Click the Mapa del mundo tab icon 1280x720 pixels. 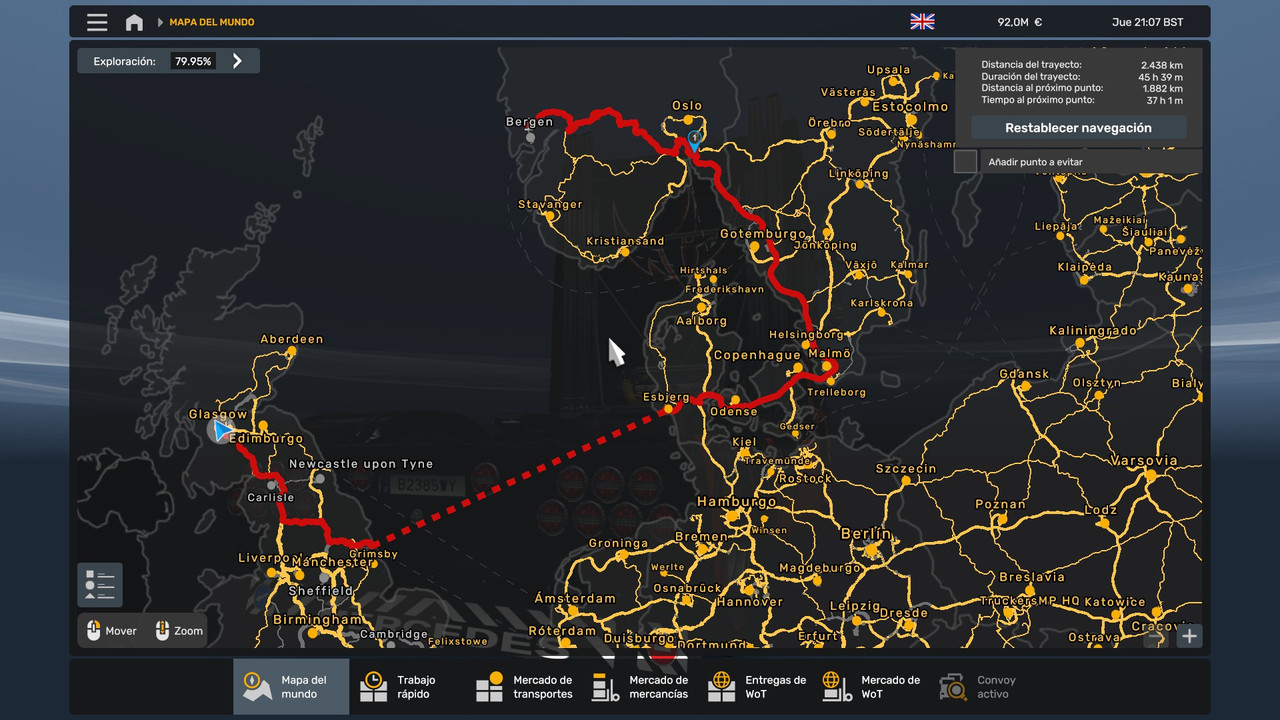coord(258,686)
